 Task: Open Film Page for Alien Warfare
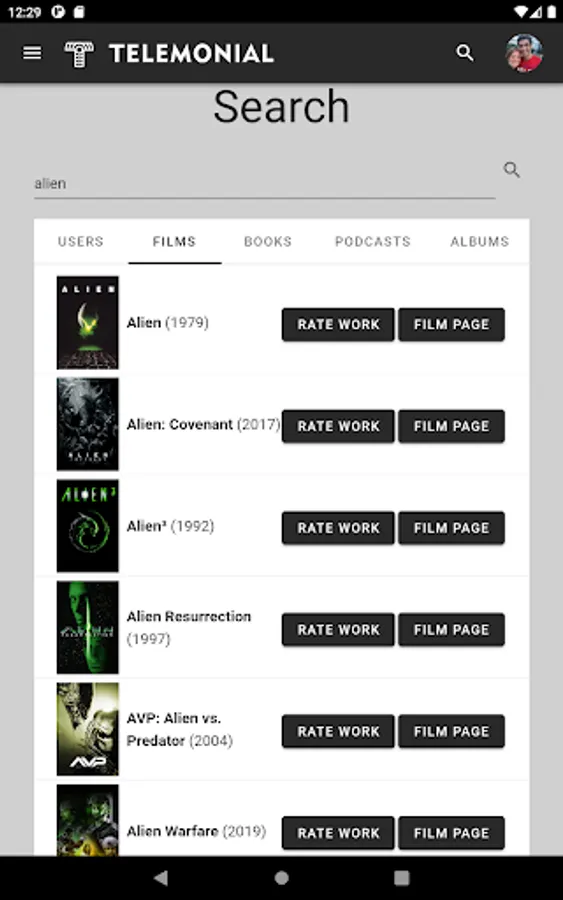452,833
